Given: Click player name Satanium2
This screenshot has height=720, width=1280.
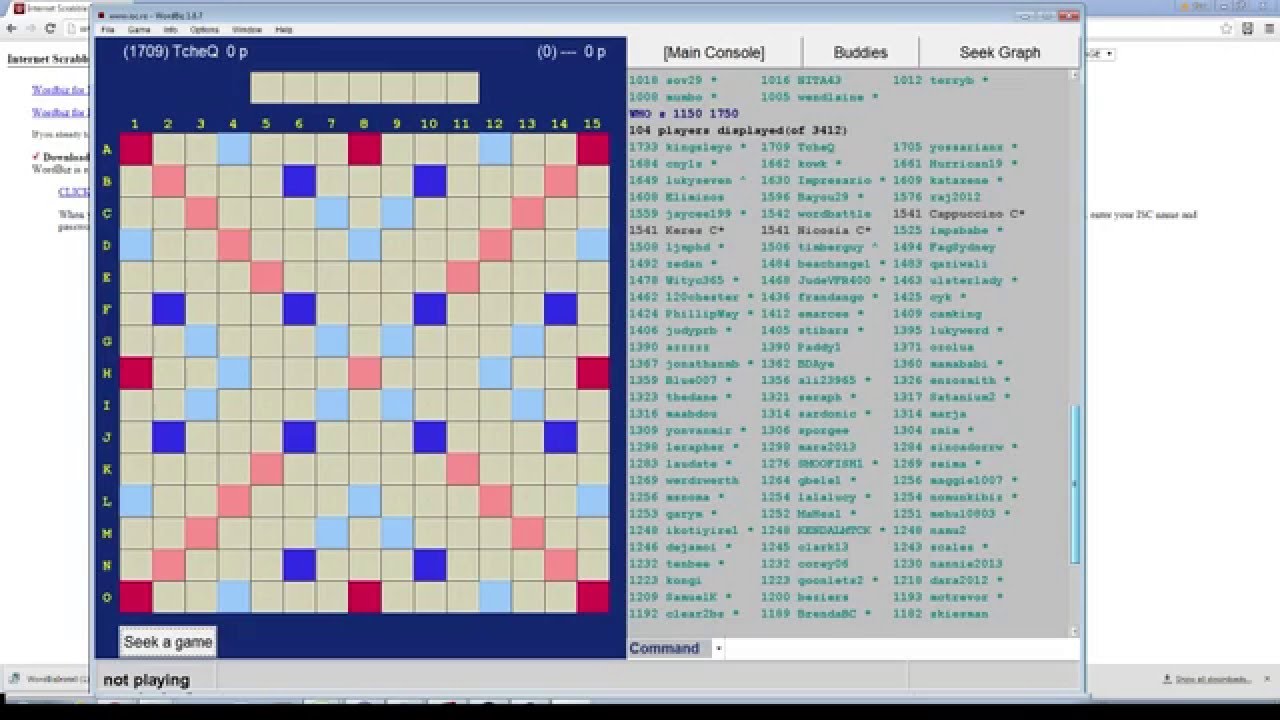Looking at the screenshot, I should coord(964,397).
